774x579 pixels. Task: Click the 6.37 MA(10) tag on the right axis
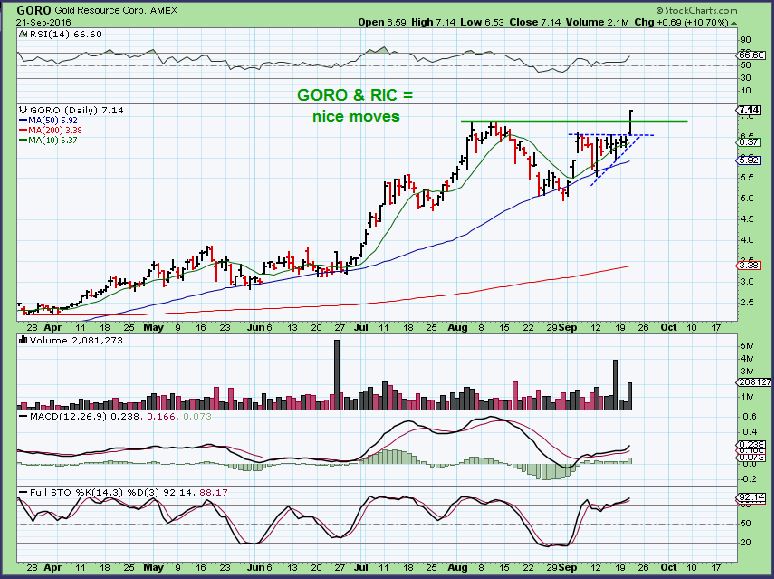(x=750, y=142)
